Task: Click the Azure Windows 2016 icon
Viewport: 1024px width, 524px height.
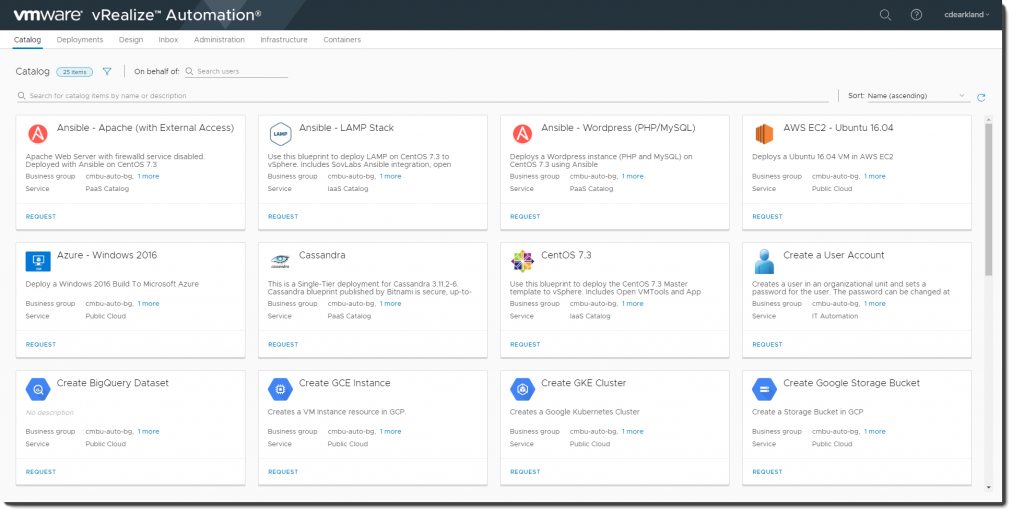Action: (x=38, y=261)
